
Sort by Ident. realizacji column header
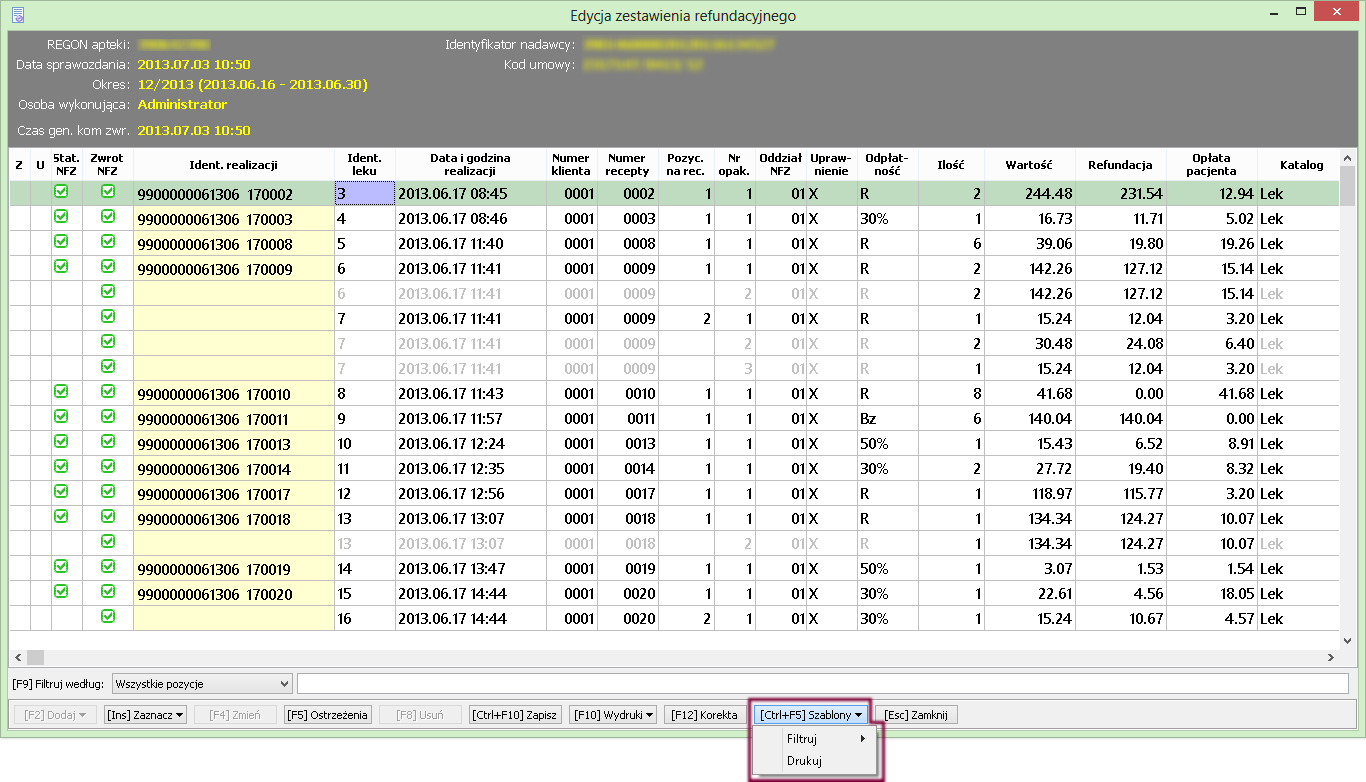coord(233,165)
